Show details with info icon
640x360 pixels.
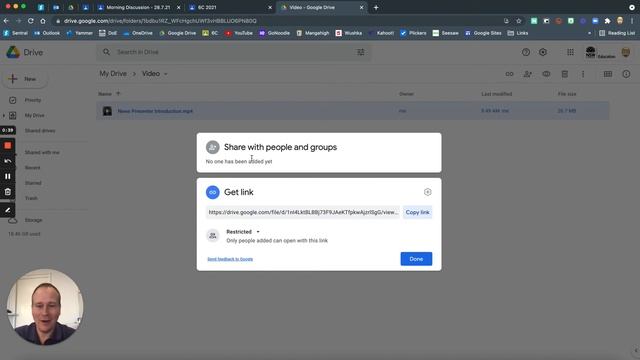(626, 74)
